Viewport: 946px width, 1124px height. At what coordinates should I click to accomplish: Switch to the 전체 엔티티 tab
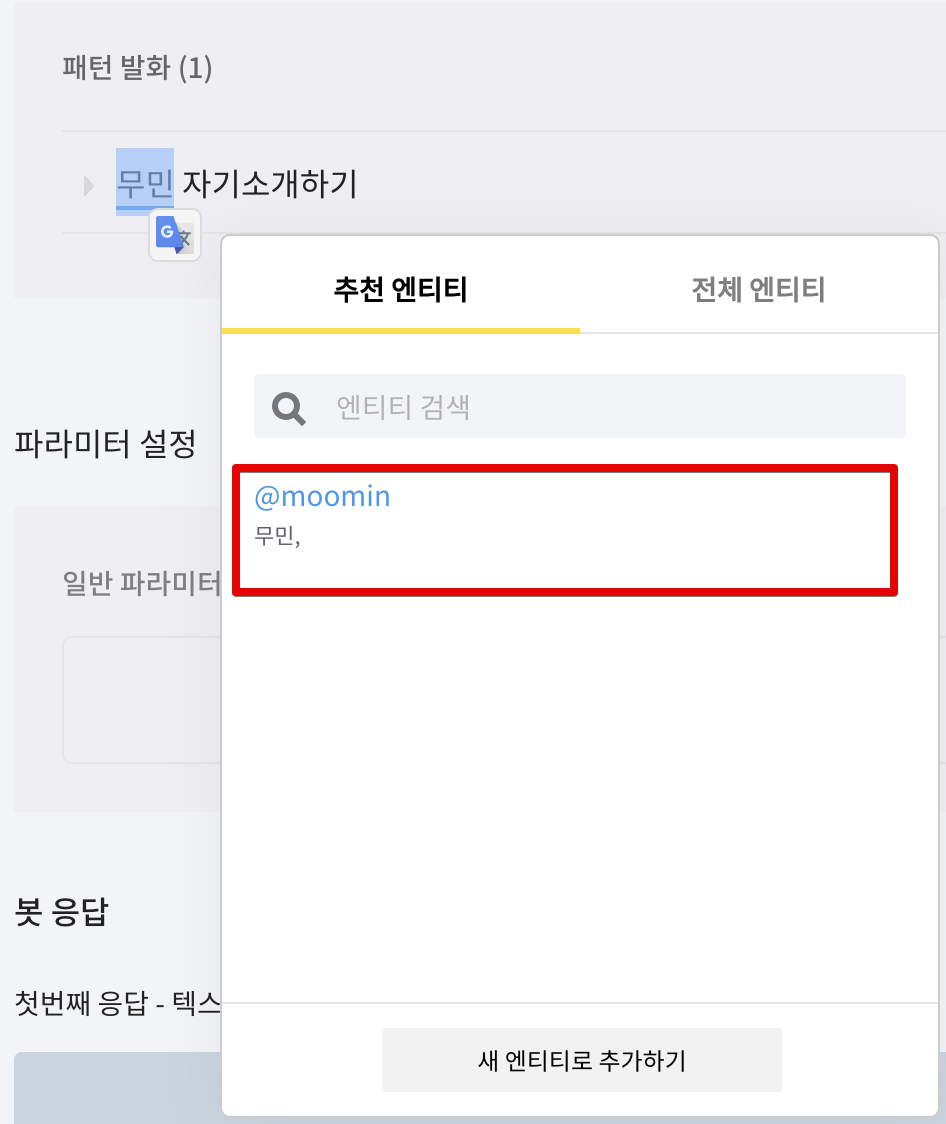(x=758, y=290)
